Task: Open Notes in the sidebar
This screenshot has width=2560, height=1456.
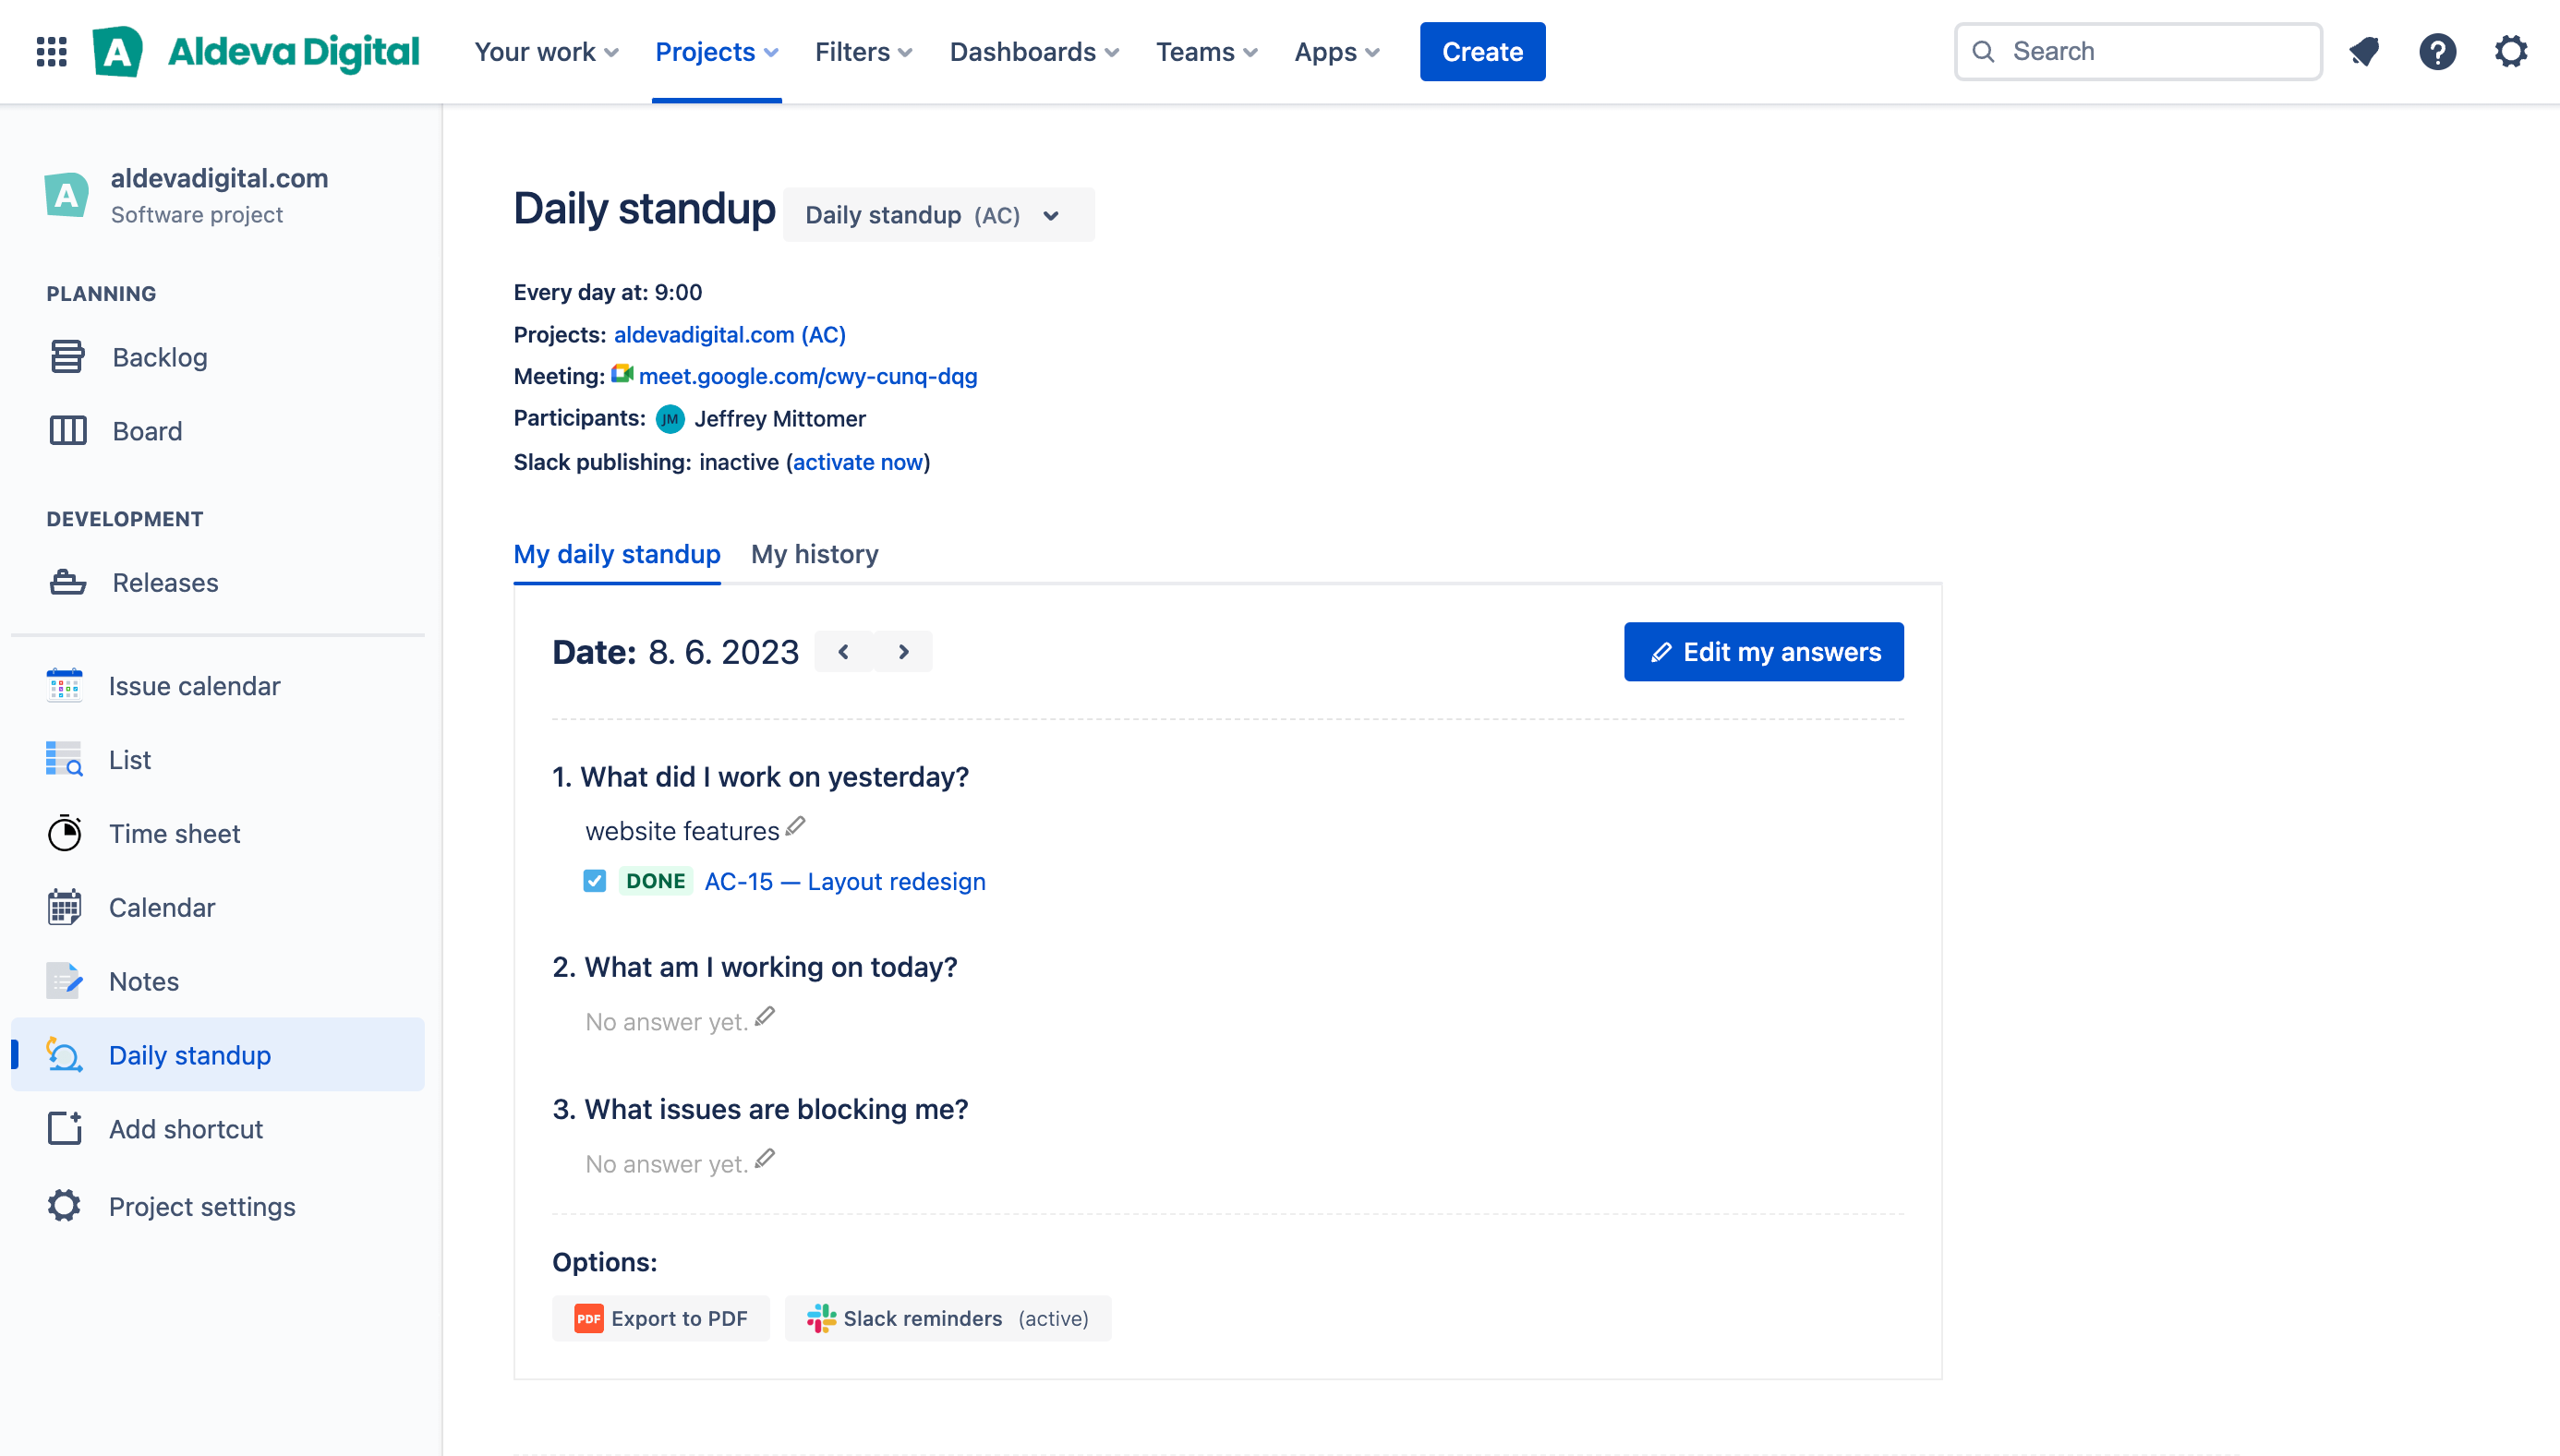Action: point(144,981)
